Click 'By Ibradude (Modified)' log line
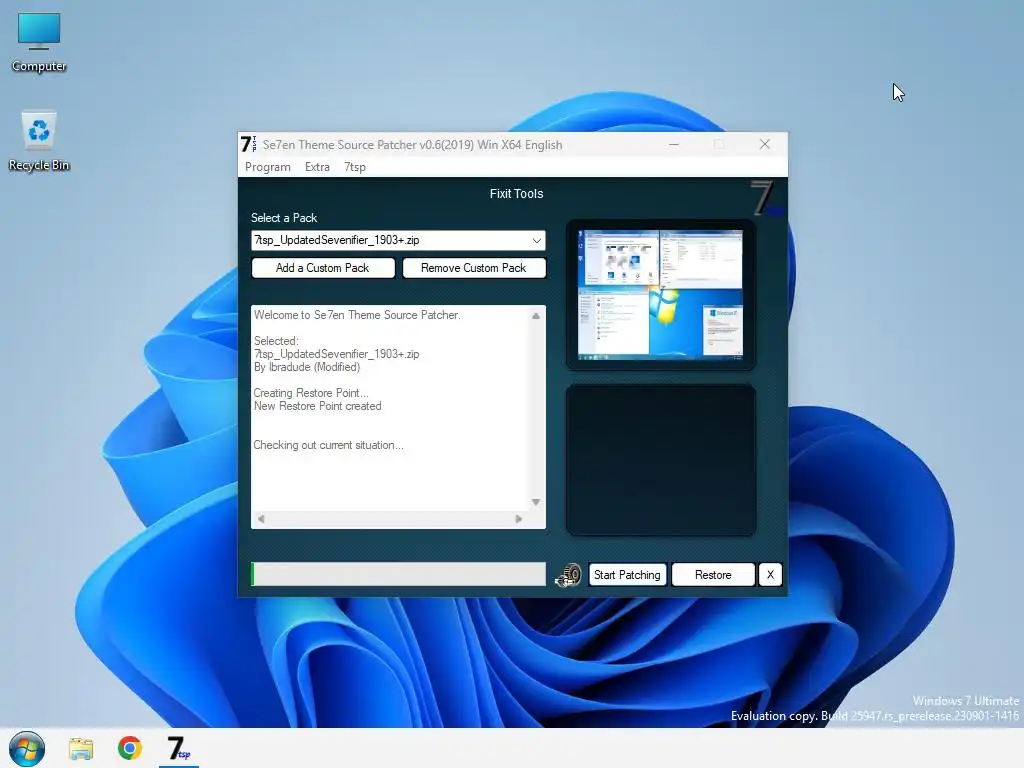This screenshot has width=1024, height=768. pos(307,367)
